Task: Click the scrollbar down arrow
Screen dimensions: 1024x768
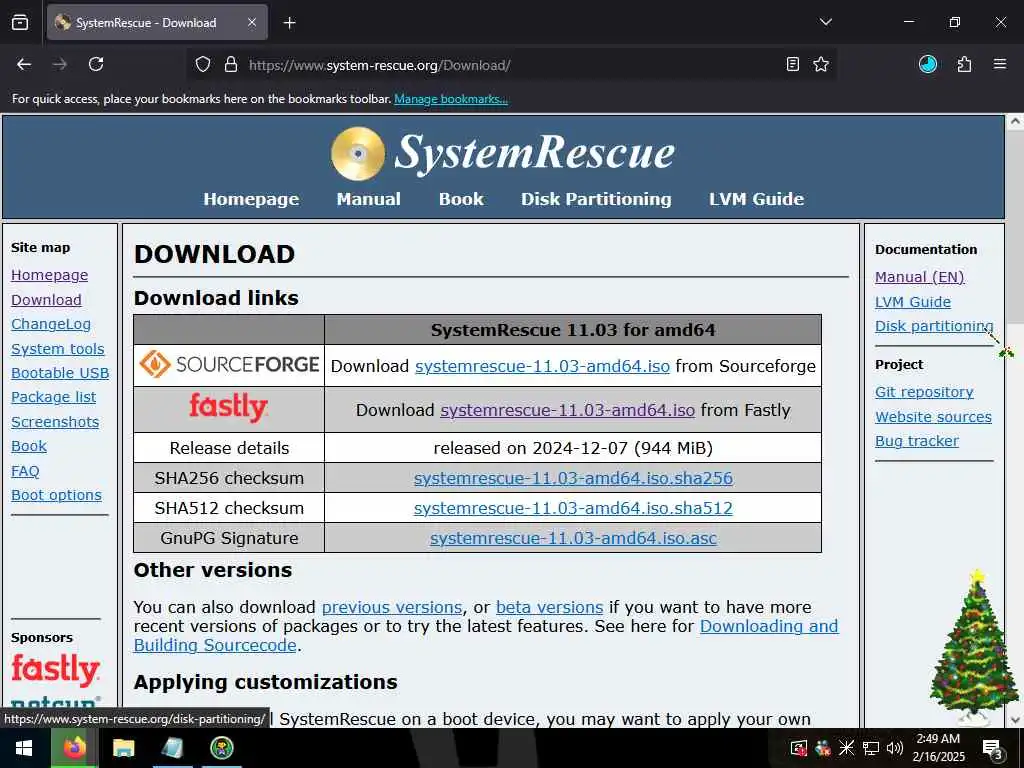Action: pyautogui.click(x=1015, y=720)
